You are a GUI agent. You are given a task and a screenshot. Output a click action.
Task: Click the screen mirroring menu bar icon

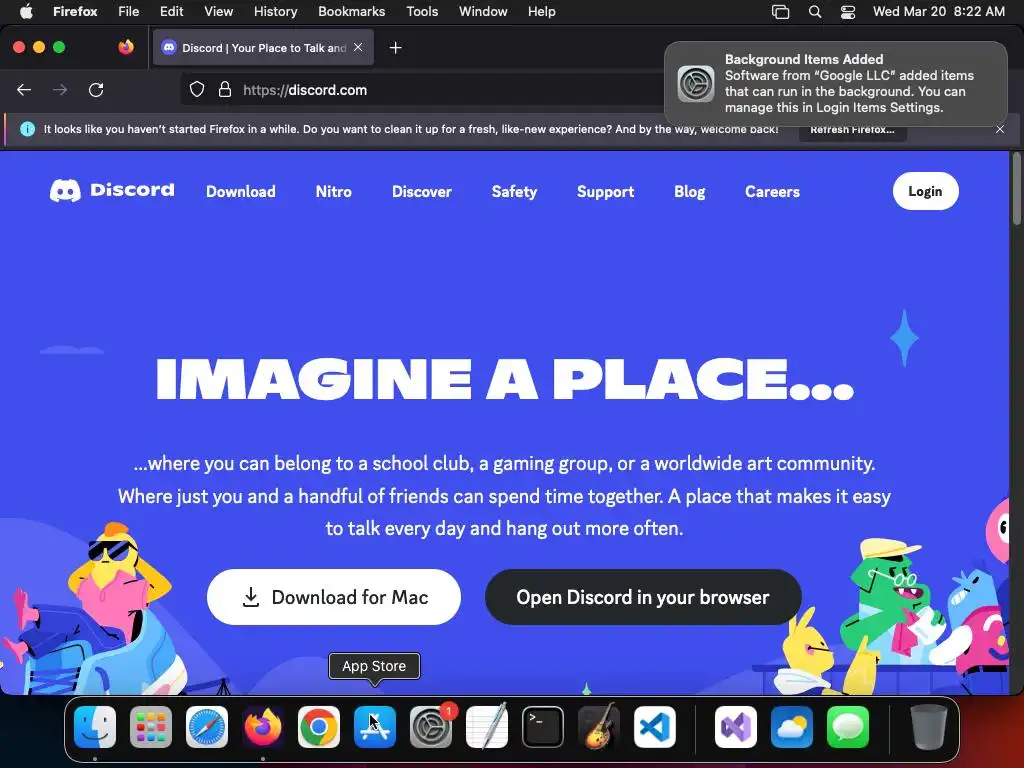780,12
